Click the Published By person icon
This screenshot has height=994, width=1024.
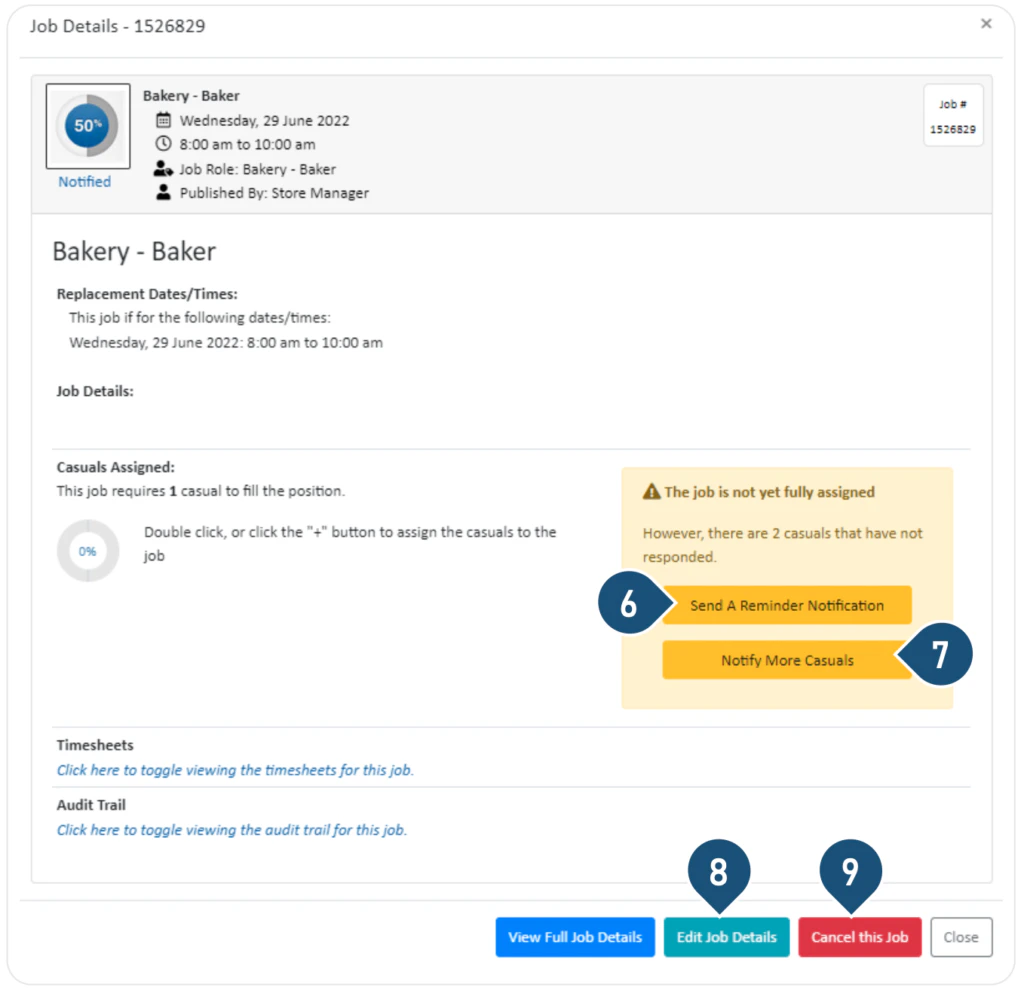[x=163, y=193]
